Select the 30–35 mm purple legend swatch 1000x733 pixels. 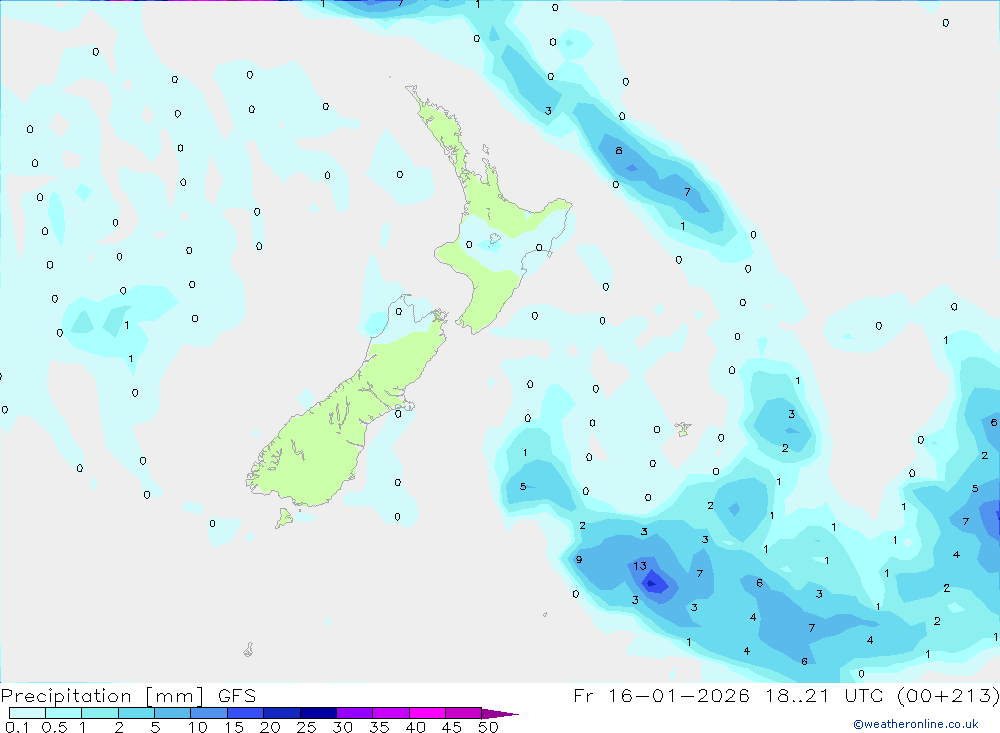coord(355,713)
